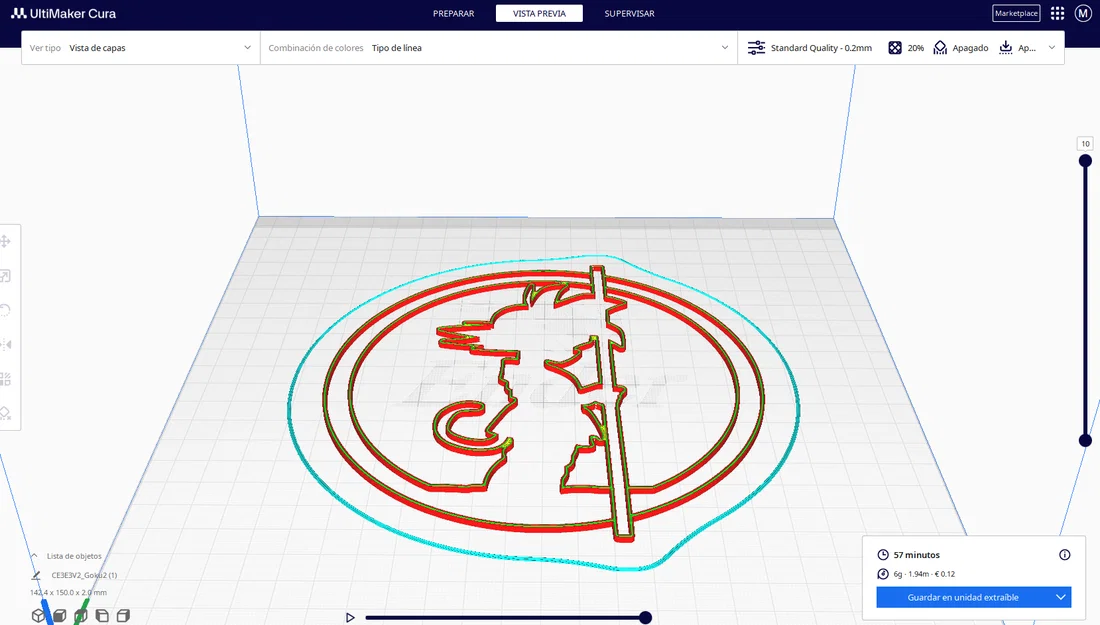Screen dimensions: 1100x625
Task: Click the support Apagado icon
Action: tap(940, 48)
